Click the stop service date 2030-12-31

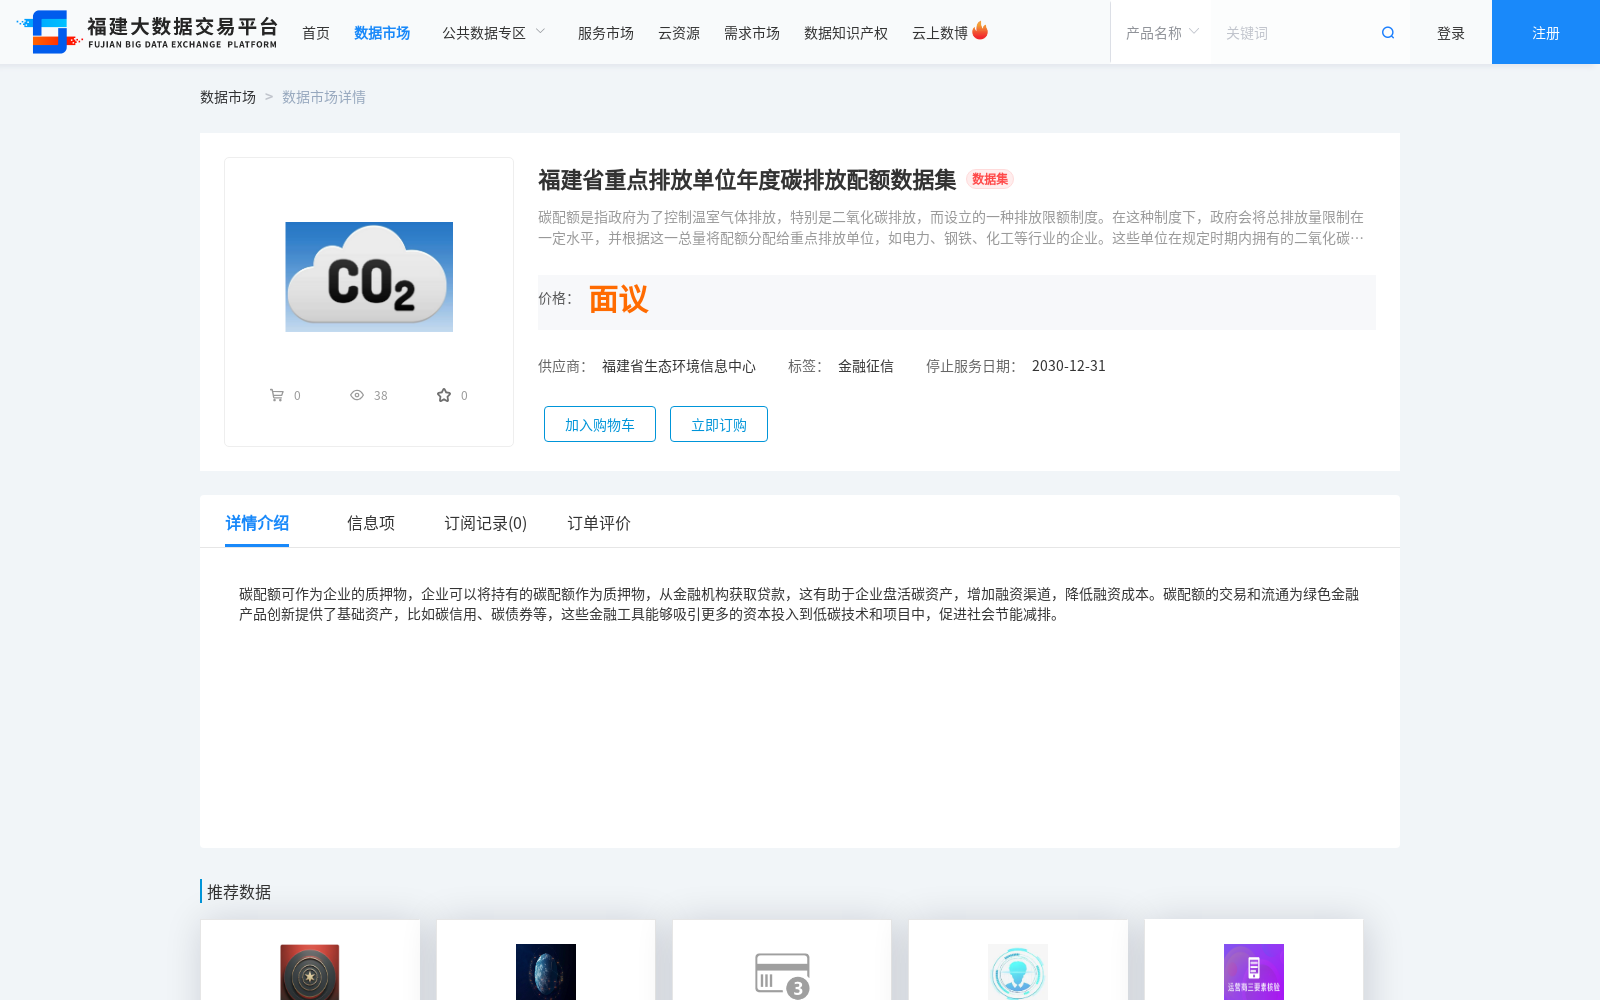point(1069,366)
